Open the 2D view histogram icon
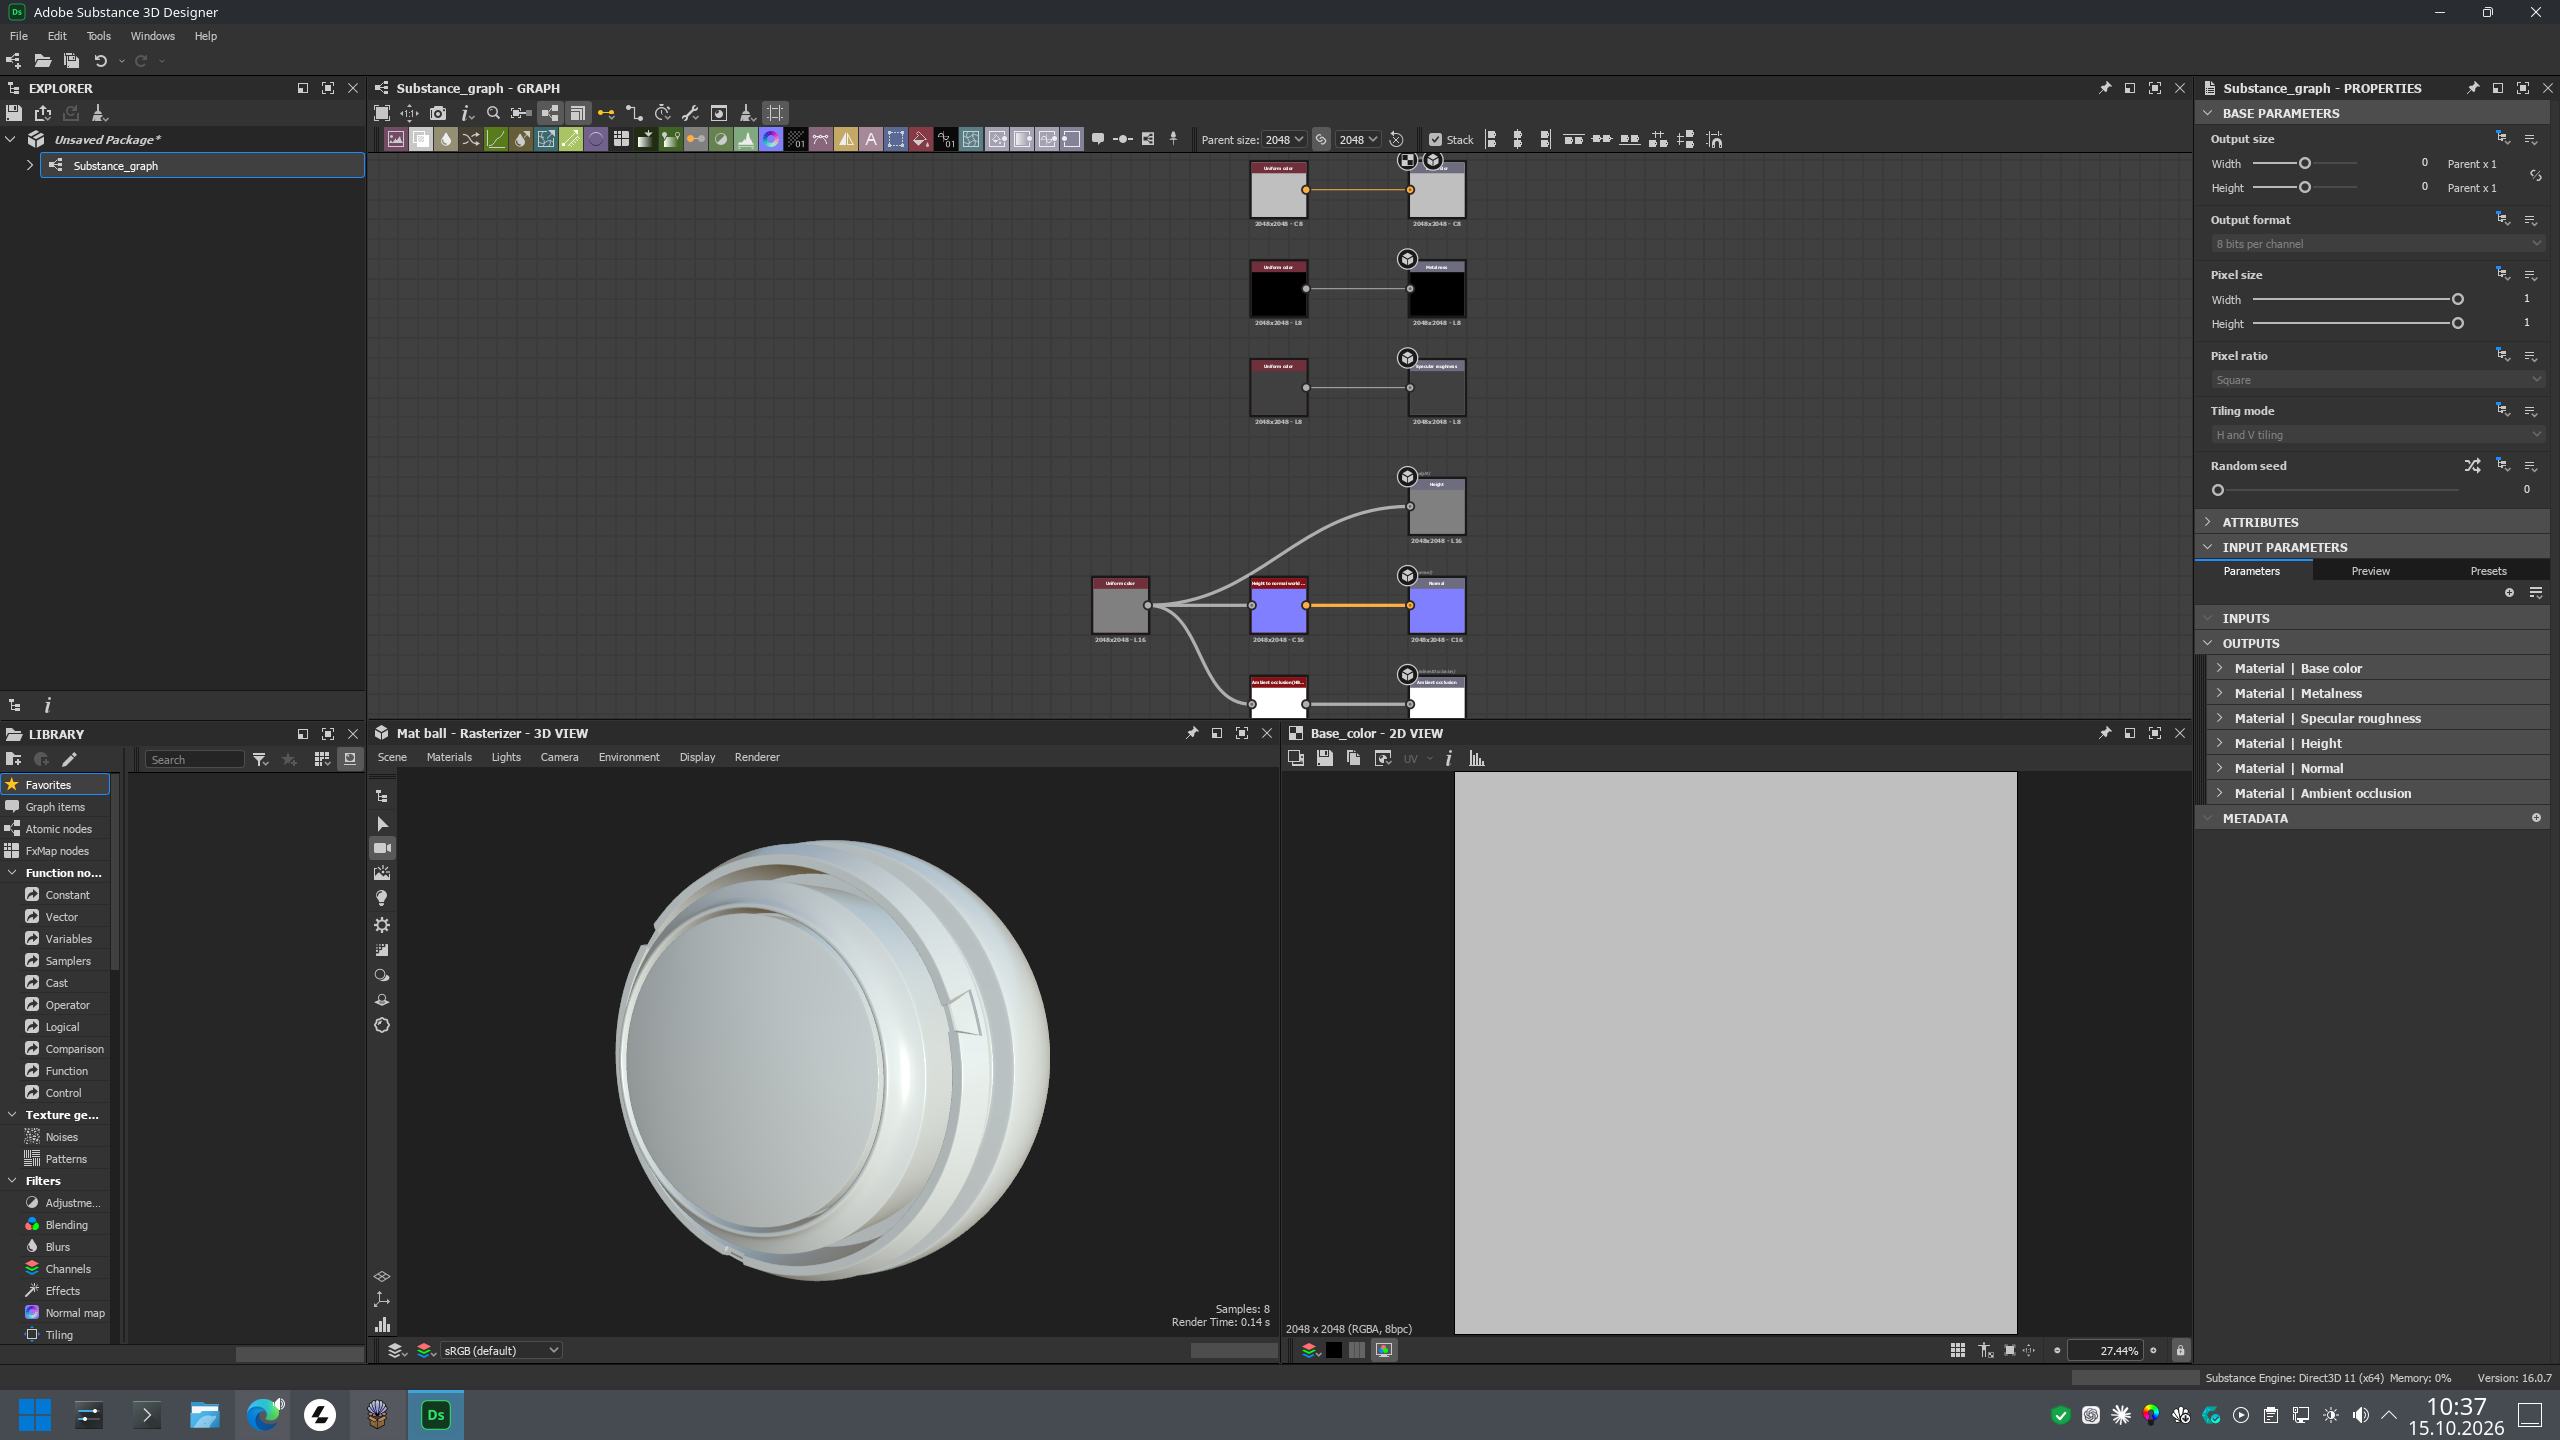The image size is (2560, 1440). click(1476, 758)
